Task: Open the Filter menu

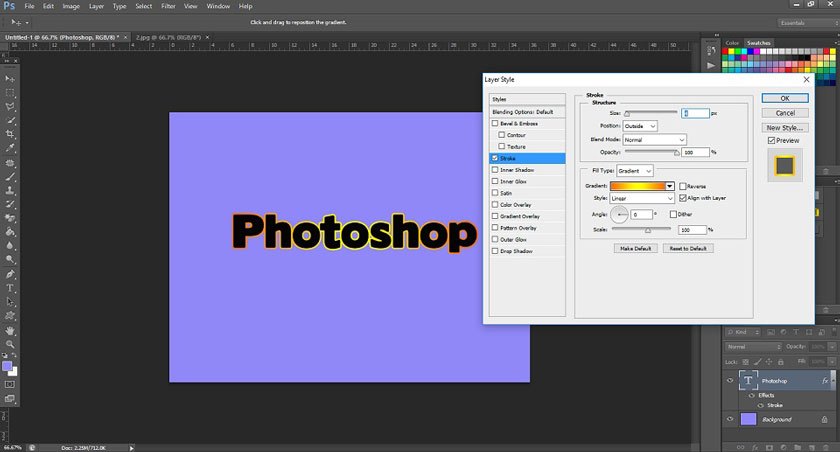Action: click(x=168, y=6)
